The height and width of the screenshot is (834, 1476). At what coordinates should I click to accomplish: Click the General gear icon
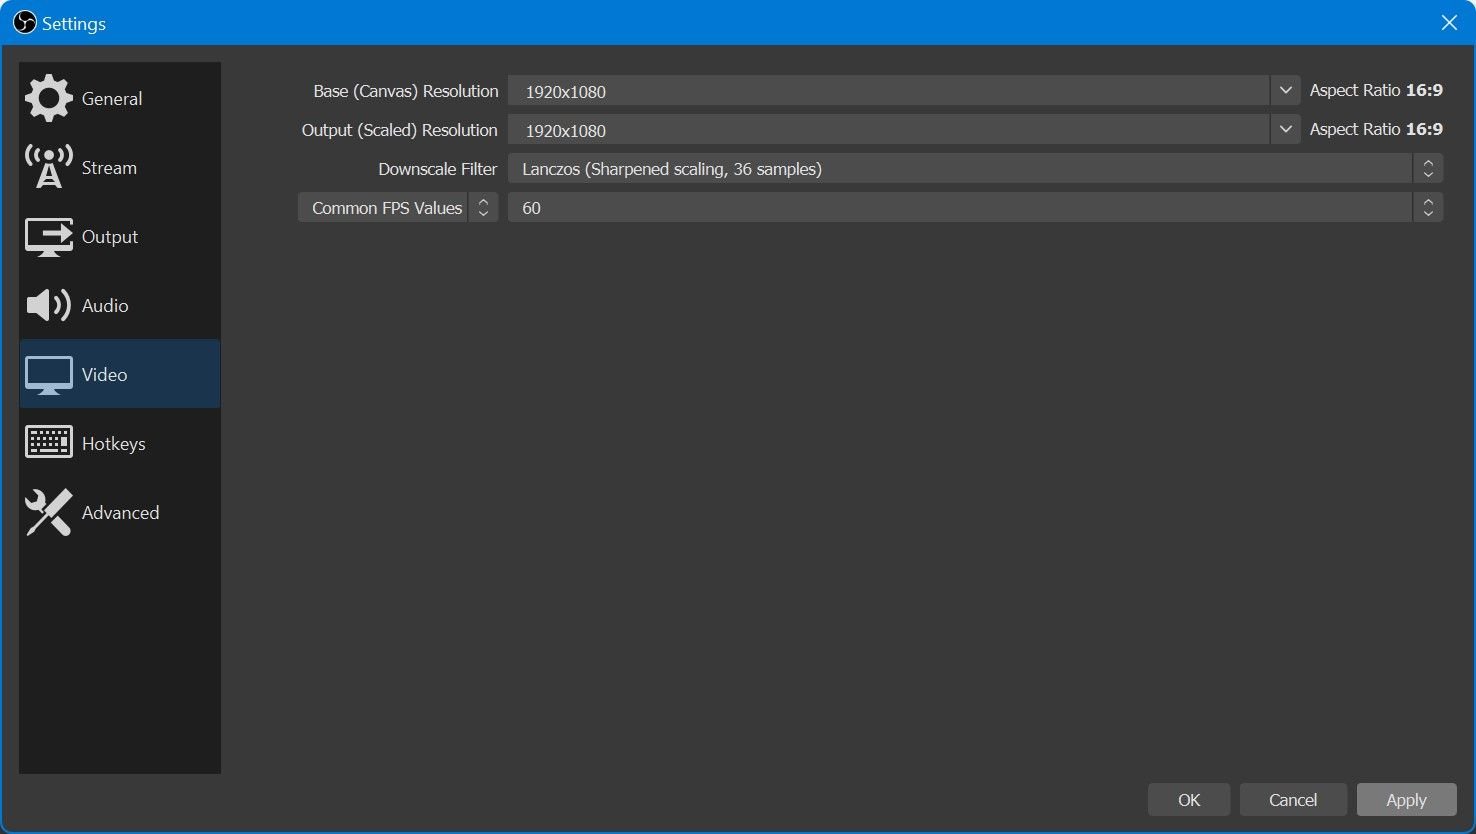pyautogui.click(x=48, y=98)
